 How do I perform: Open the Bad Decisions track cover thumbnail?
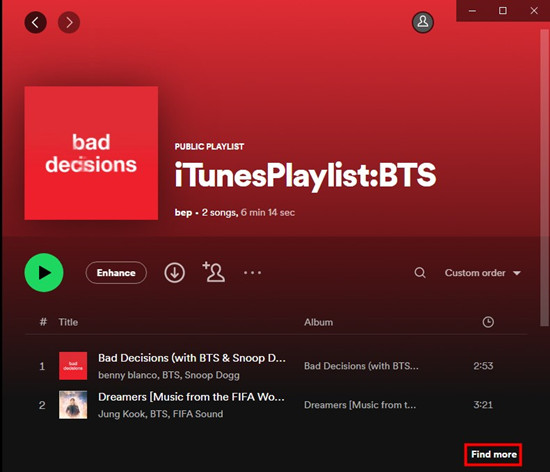[x=73, y=366]
